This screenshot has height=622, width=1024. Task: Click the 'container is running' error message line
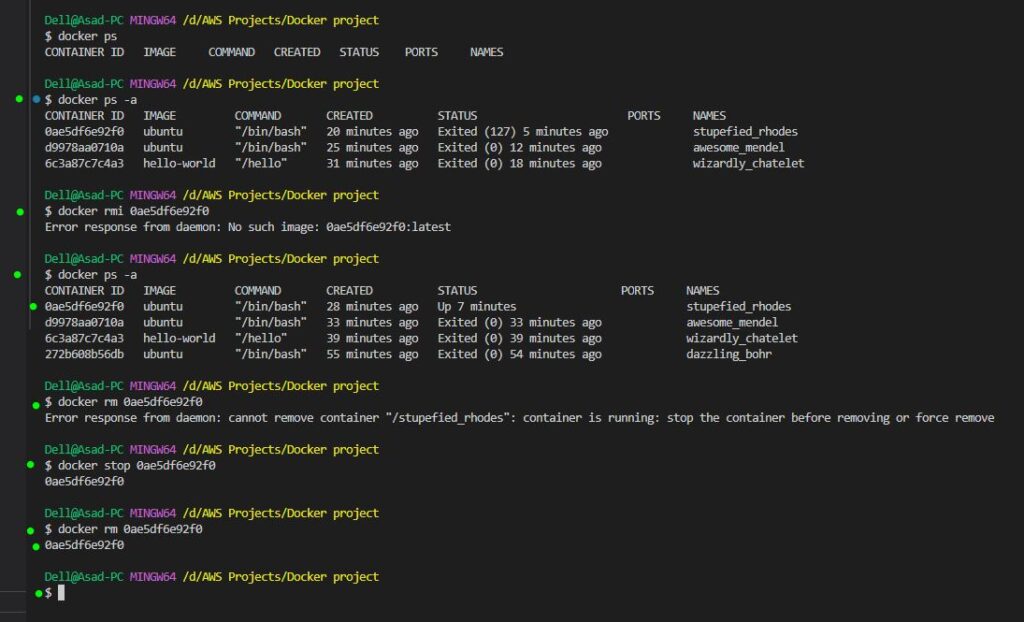tap(519, 417)
